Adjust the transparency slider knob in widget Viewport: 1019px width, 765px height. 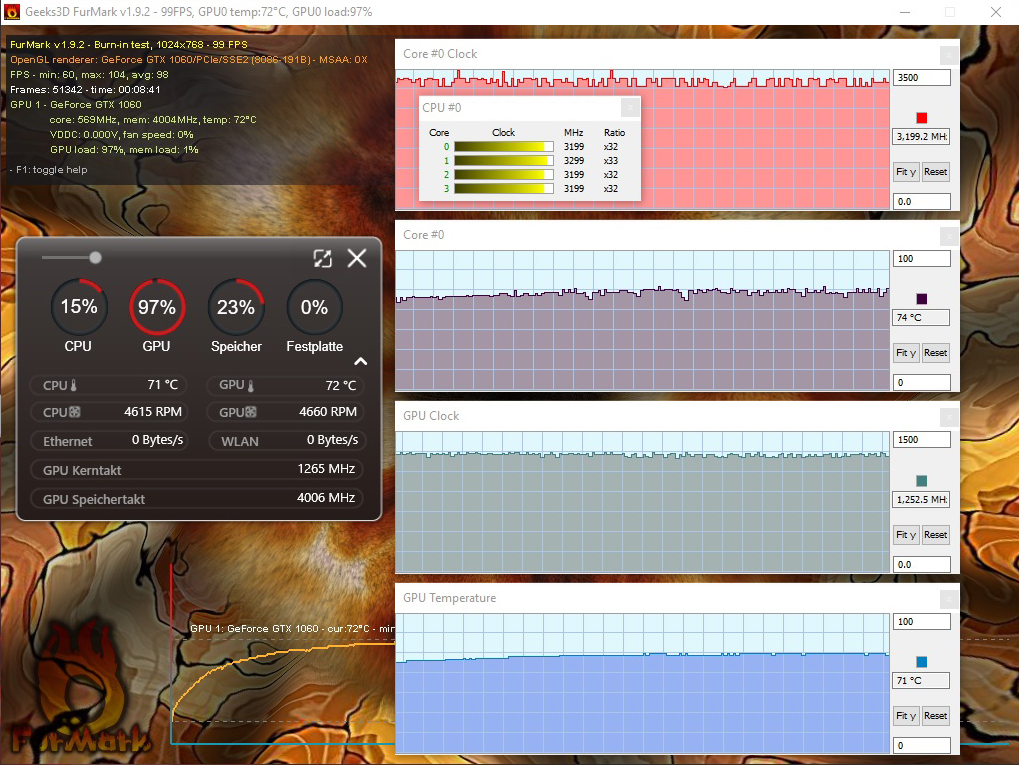click(x=96, y=257)
